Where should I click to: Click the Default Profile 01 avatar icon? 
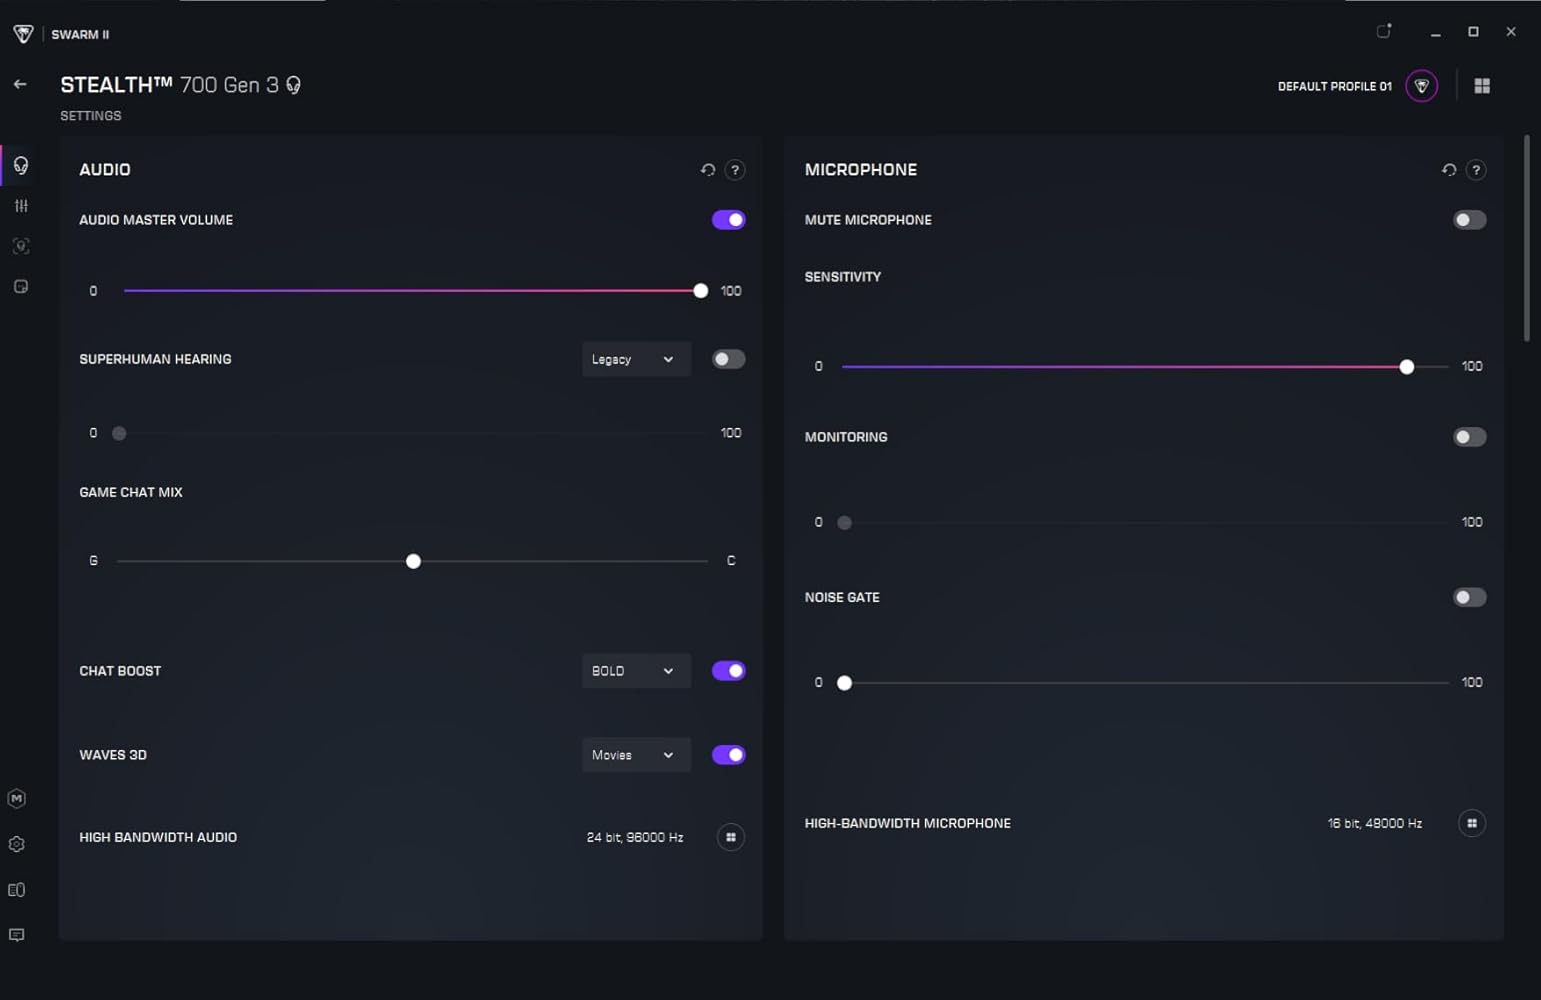pyautogui.click(x=1421, y=86)
